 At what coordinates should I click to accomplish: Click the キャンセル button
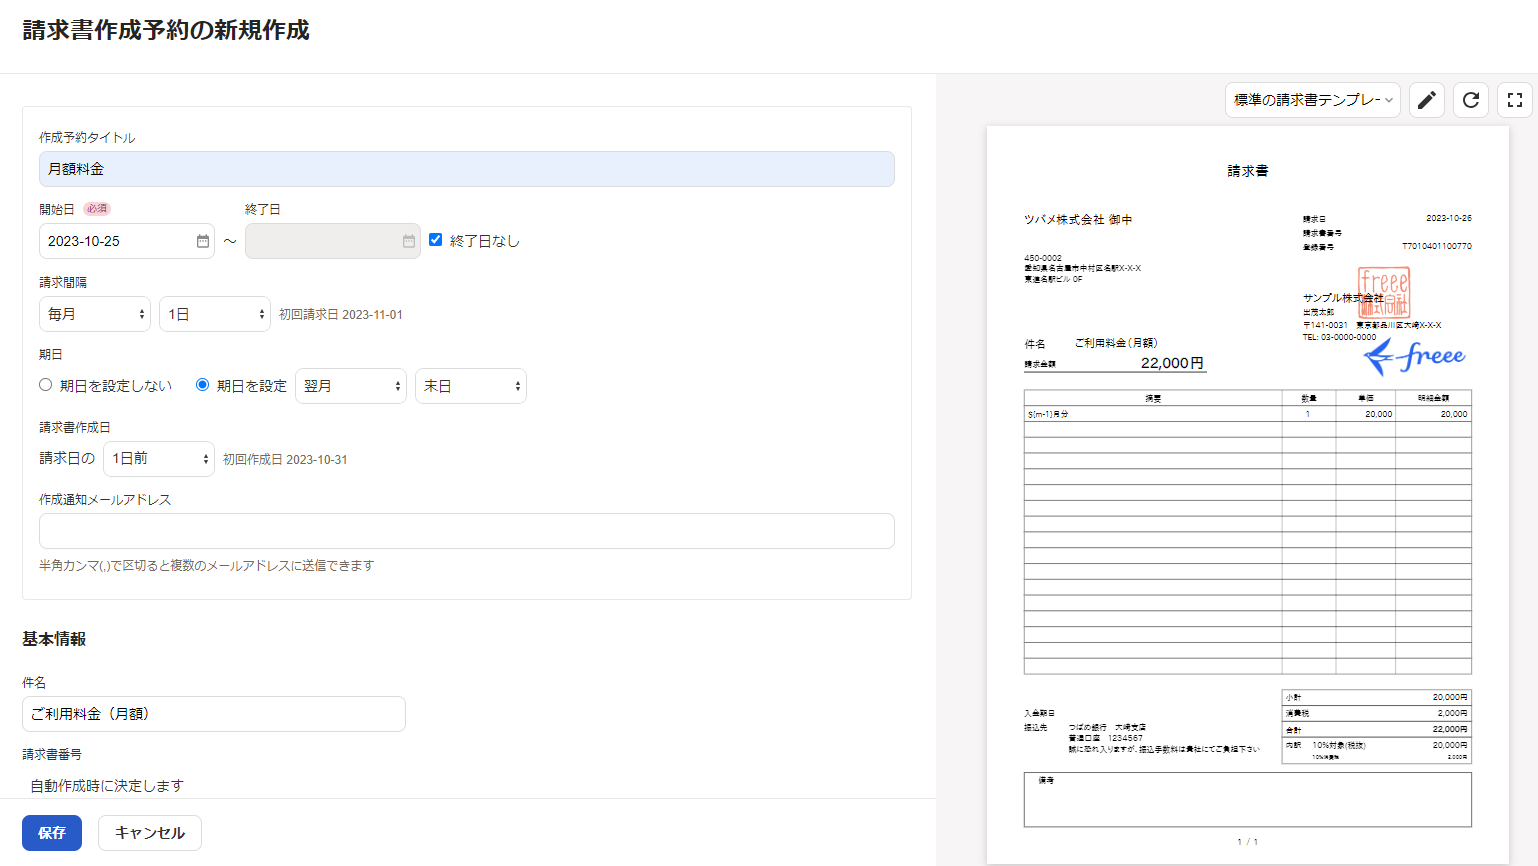point(150,833)
